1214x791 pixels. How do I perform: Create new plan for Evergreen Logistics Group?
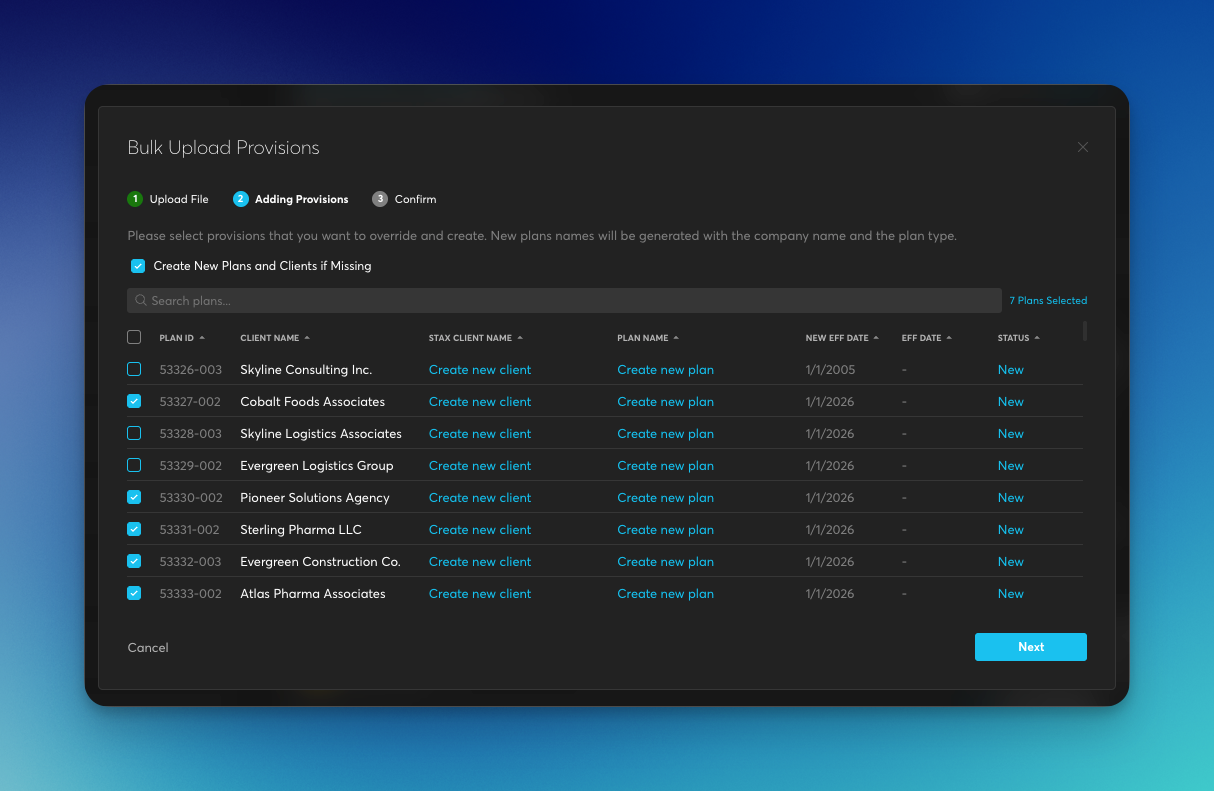(x=665, y=466)
